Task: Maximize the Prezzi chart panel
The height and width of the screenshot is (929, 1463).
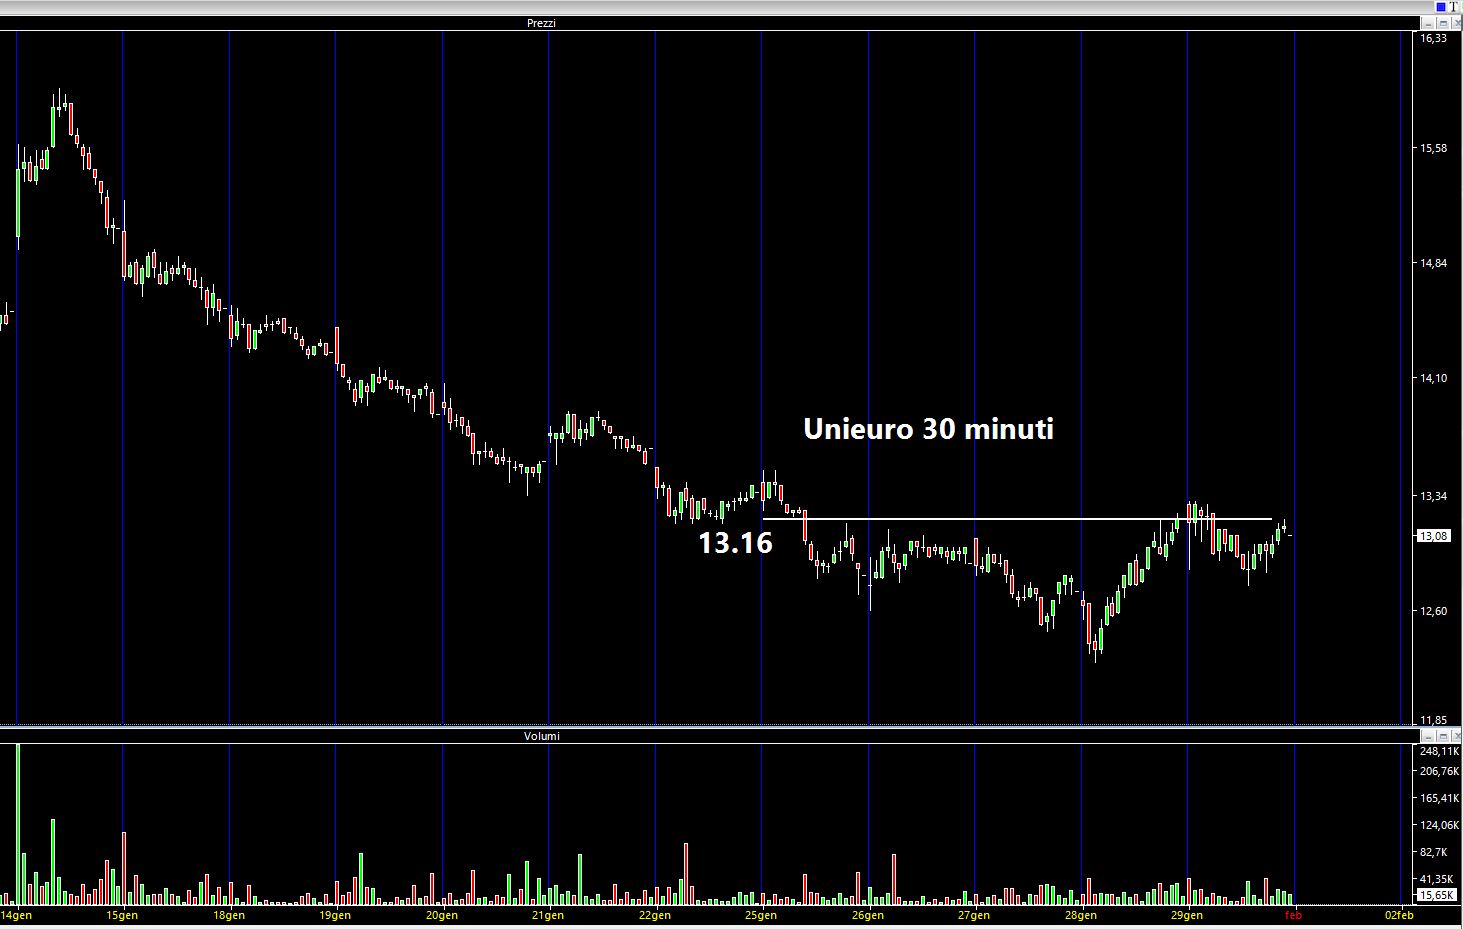Action: pos(1443,23)
